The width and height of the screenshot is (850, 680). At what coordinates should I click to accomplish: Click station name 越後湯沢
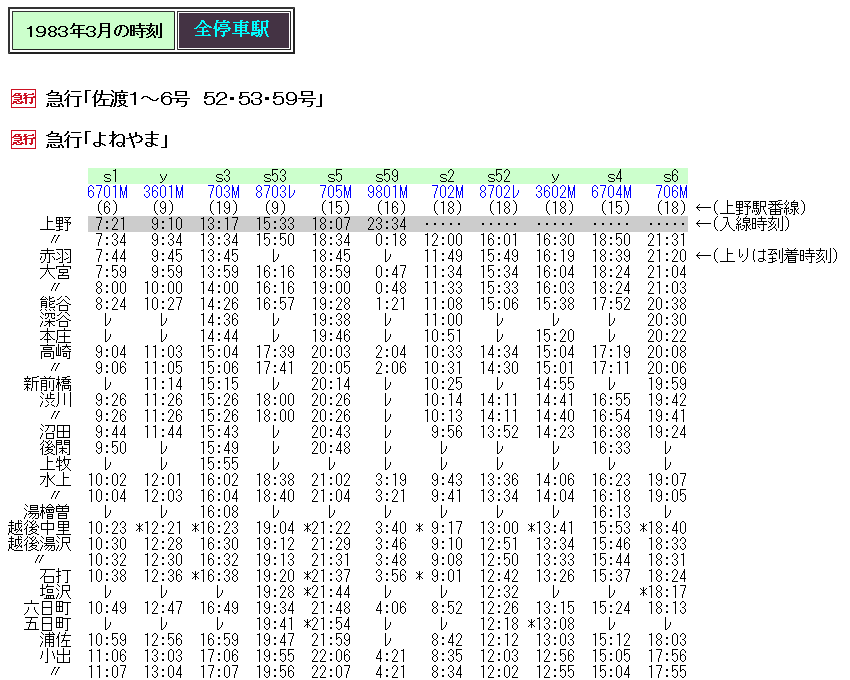pyautogui.click(x=39, y=544)
